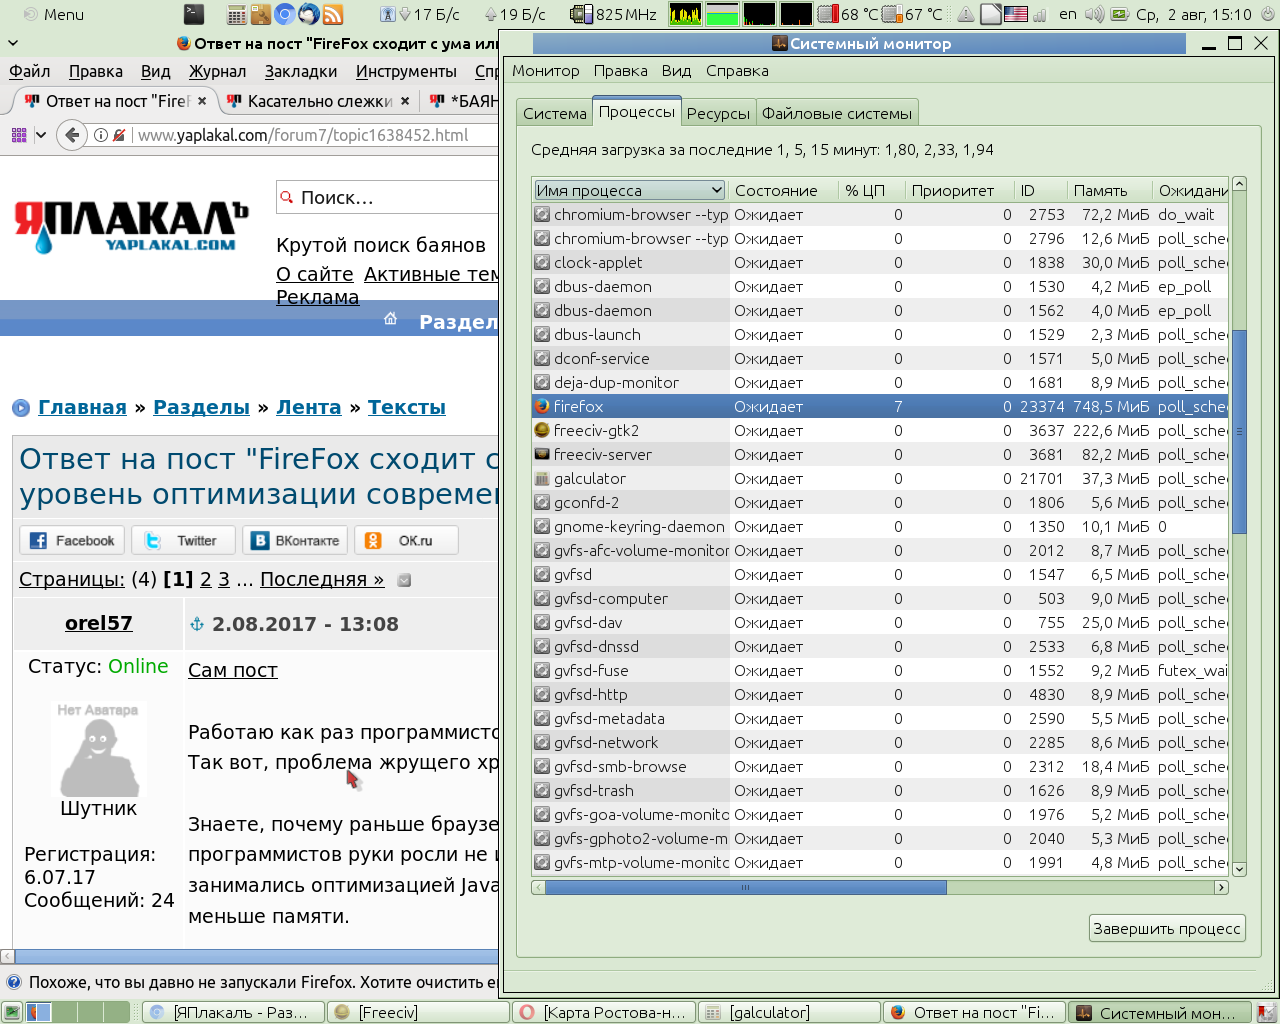Open 'Справка' menu in System Monitor

point(737,71)
